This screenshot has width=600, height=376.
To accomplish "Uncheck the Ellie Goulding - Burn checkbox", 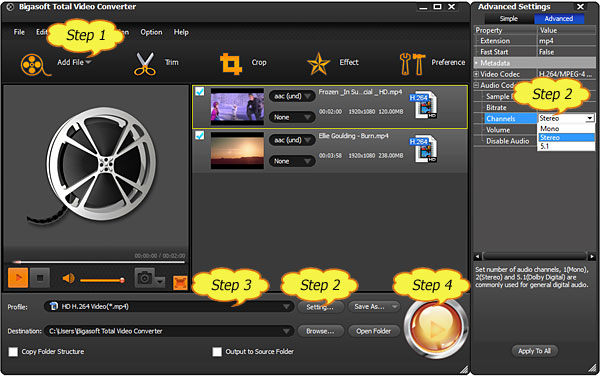I will pos(199,135).
